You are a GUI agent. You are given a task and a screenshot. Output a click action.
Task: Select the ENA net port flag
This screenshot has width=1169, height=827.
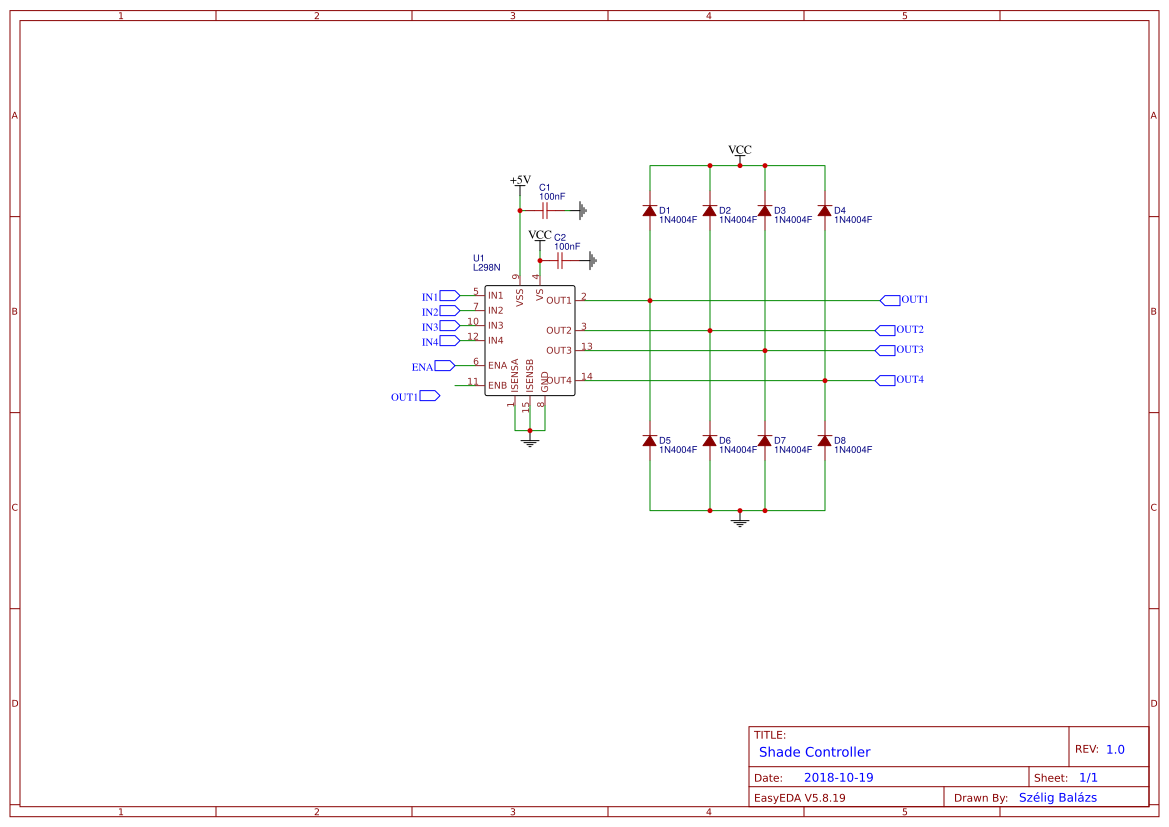(x=445, y=365)
